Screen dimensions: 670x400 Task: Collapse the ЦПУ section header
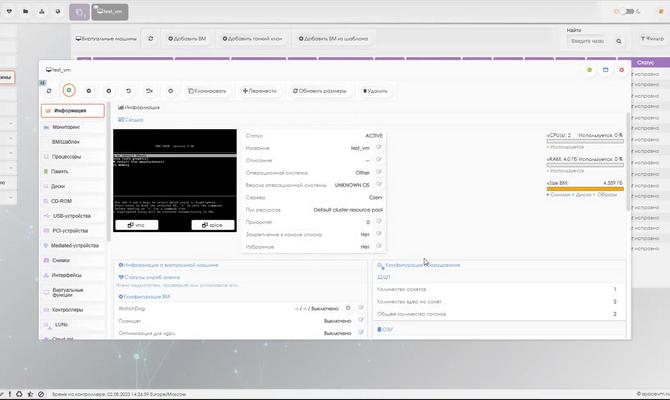point(384,277)
